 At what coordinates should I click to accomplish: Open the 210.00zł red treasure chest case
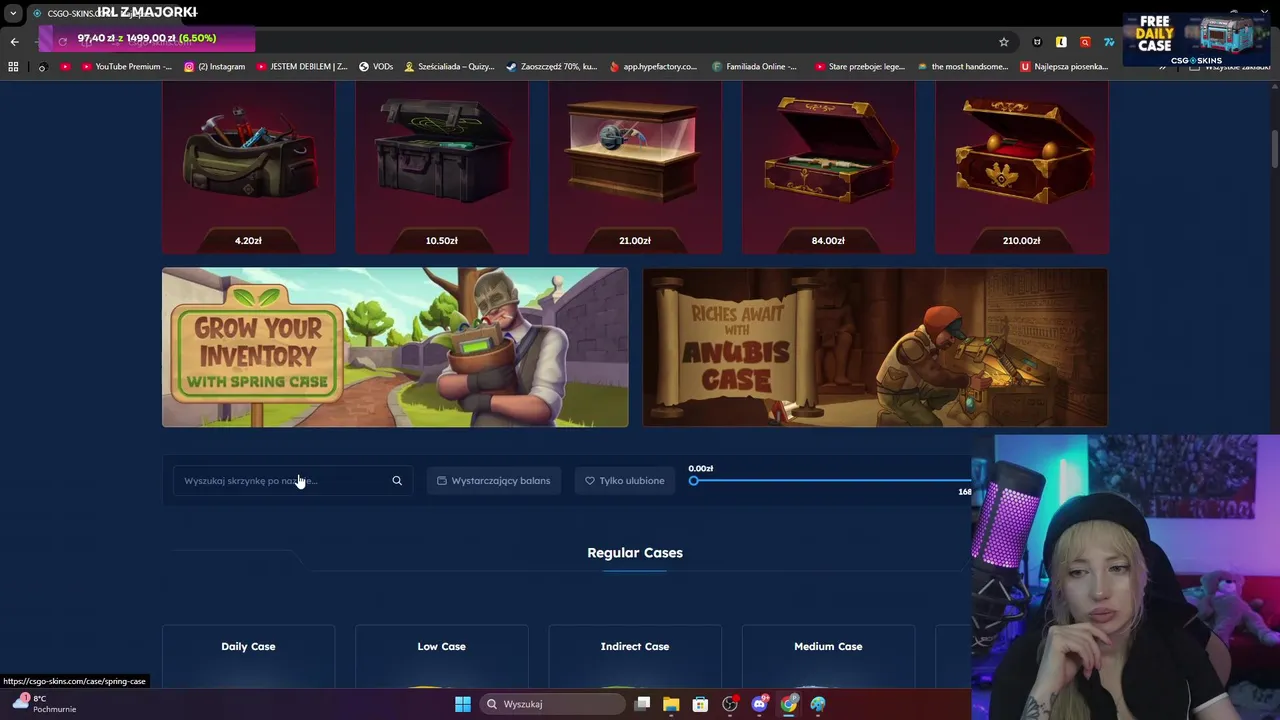pos(1021,167)
